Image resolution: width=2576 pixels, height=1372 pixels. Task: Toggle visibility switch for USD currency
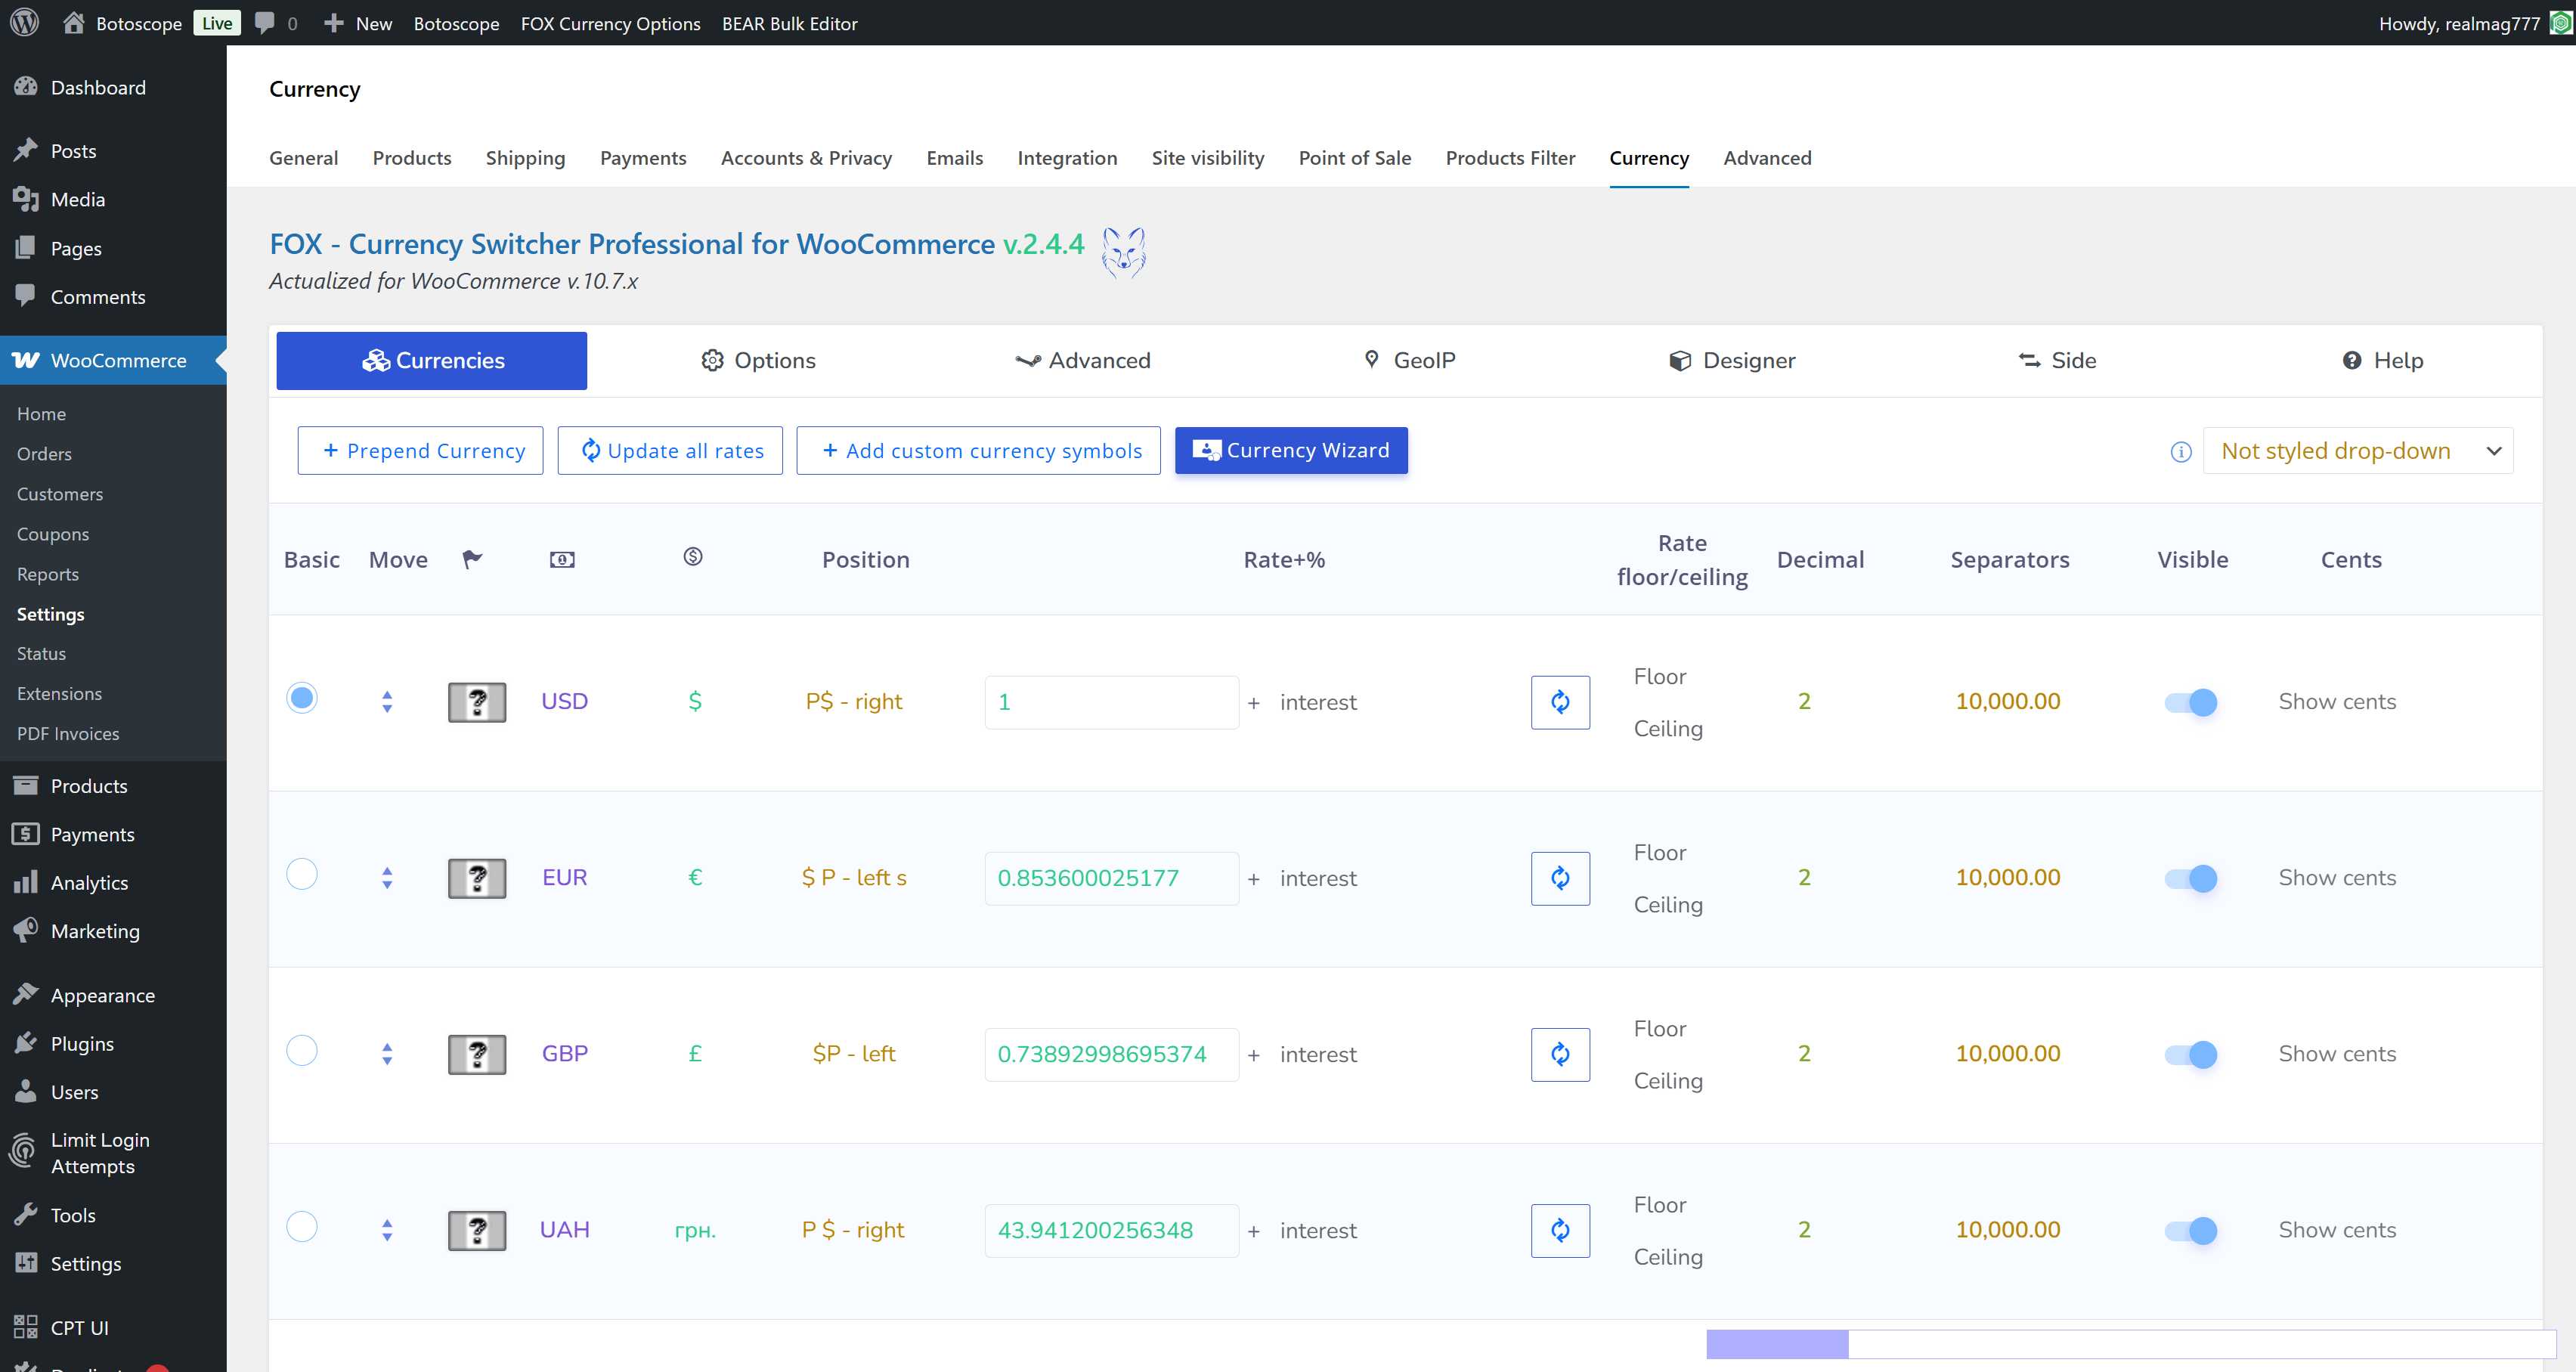[2190, 702]
